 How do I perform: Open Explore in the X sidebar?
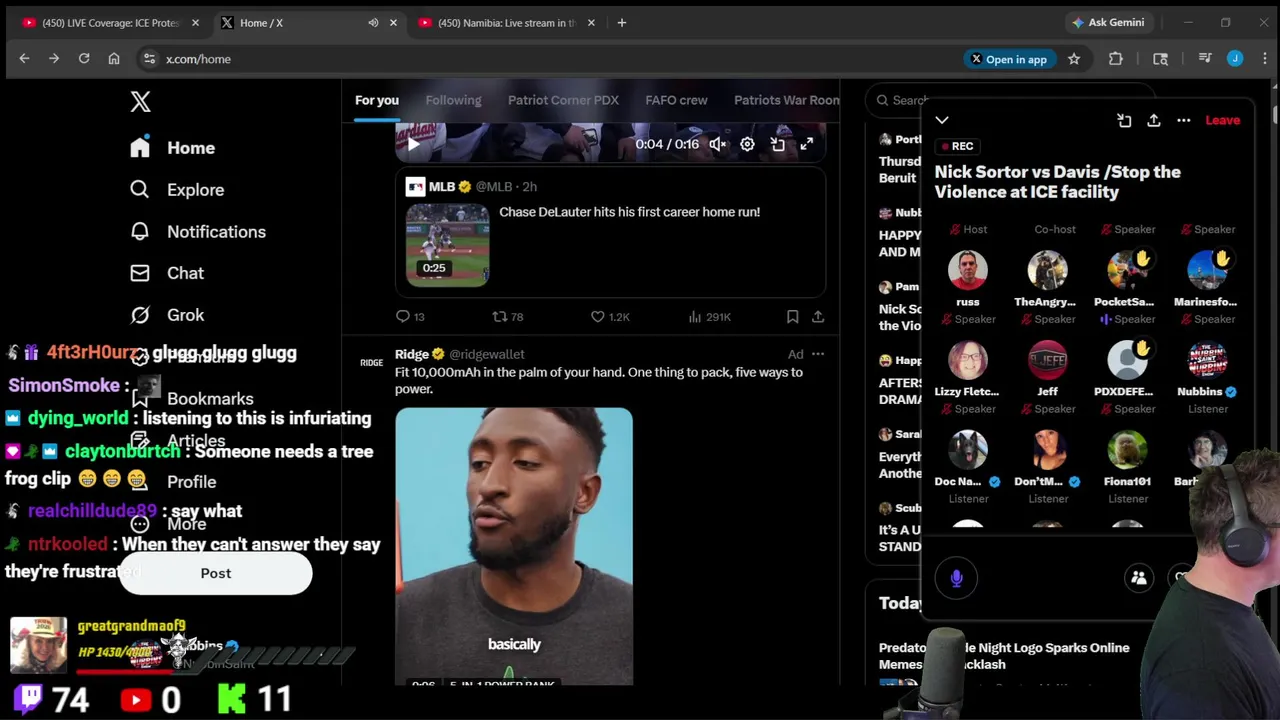pos(176,190)
